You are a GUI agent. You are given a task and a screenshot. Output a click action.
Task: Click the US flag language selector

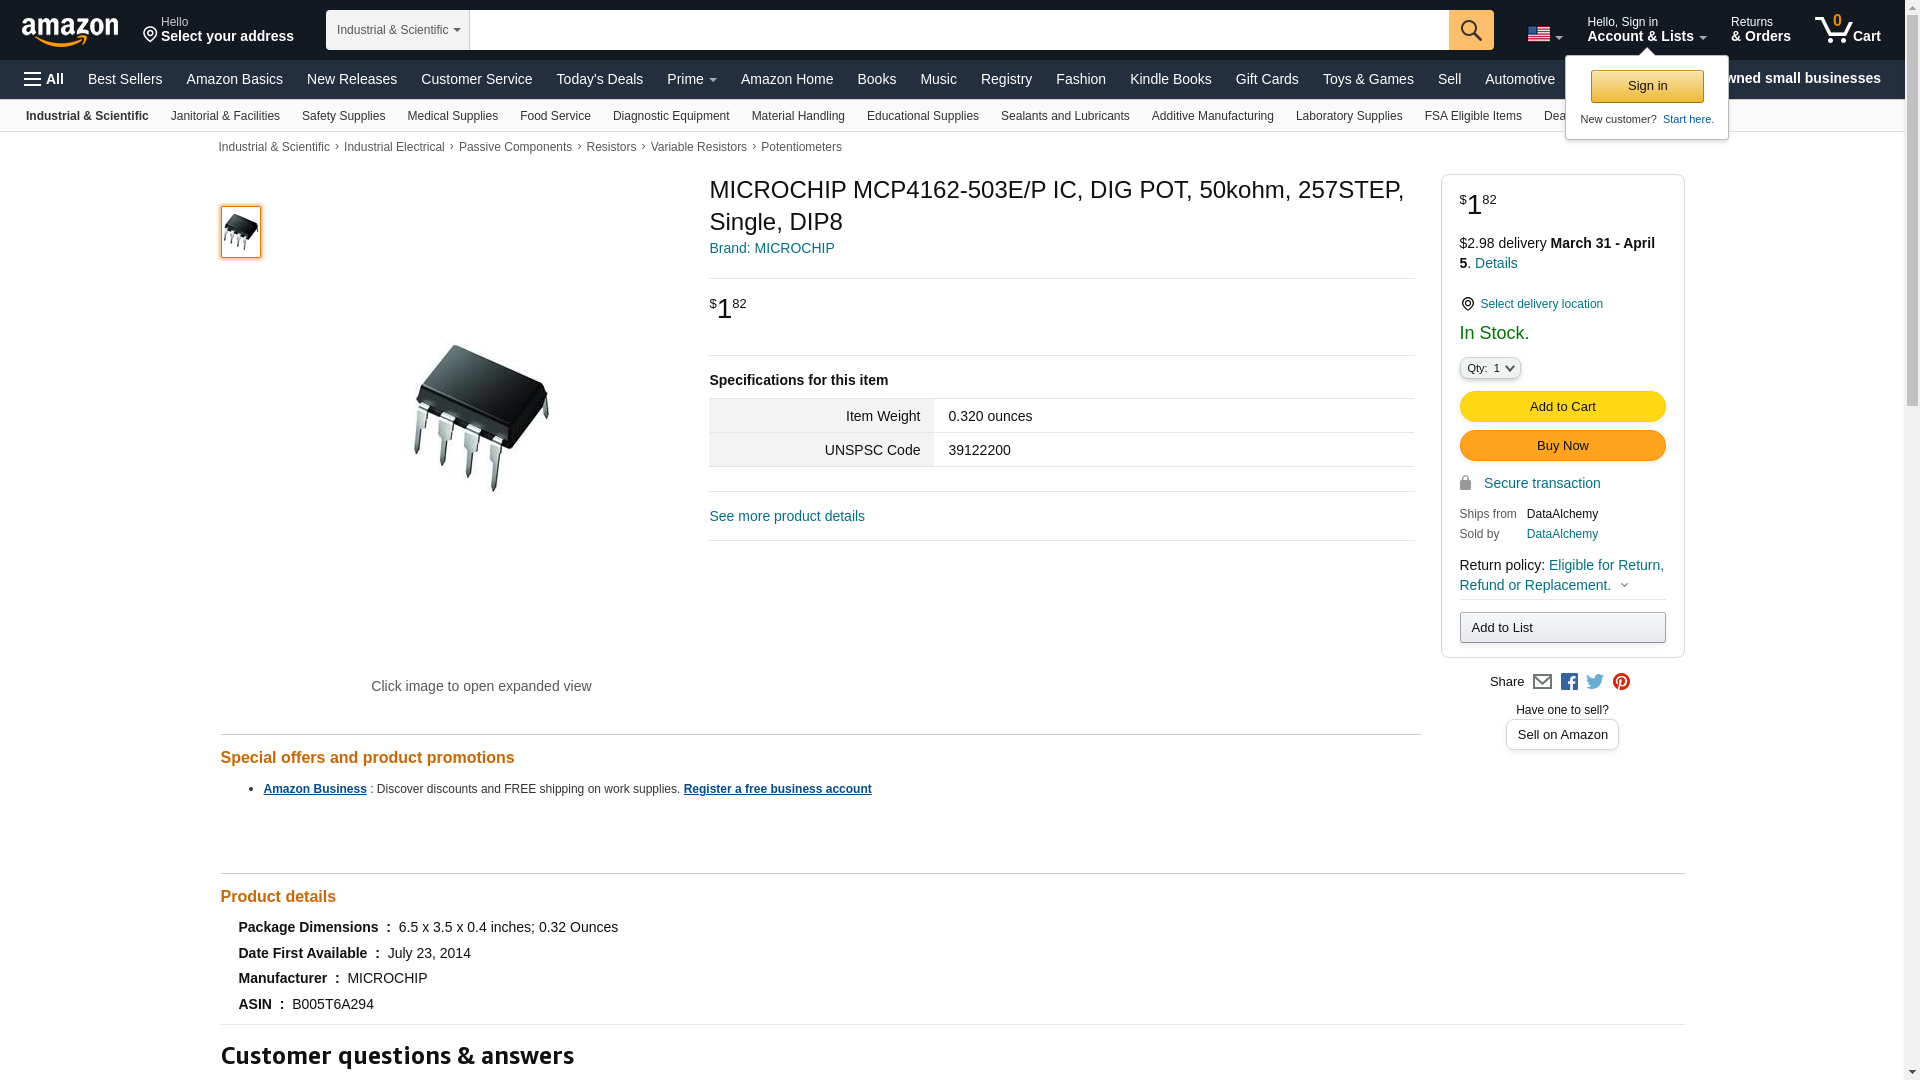(1545, 35)
